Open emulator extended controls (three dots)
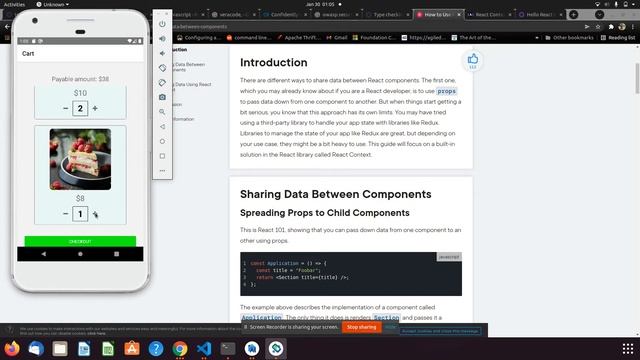This screenshot has width=640, height=360. pyautogui.click(x=162, y=171)
